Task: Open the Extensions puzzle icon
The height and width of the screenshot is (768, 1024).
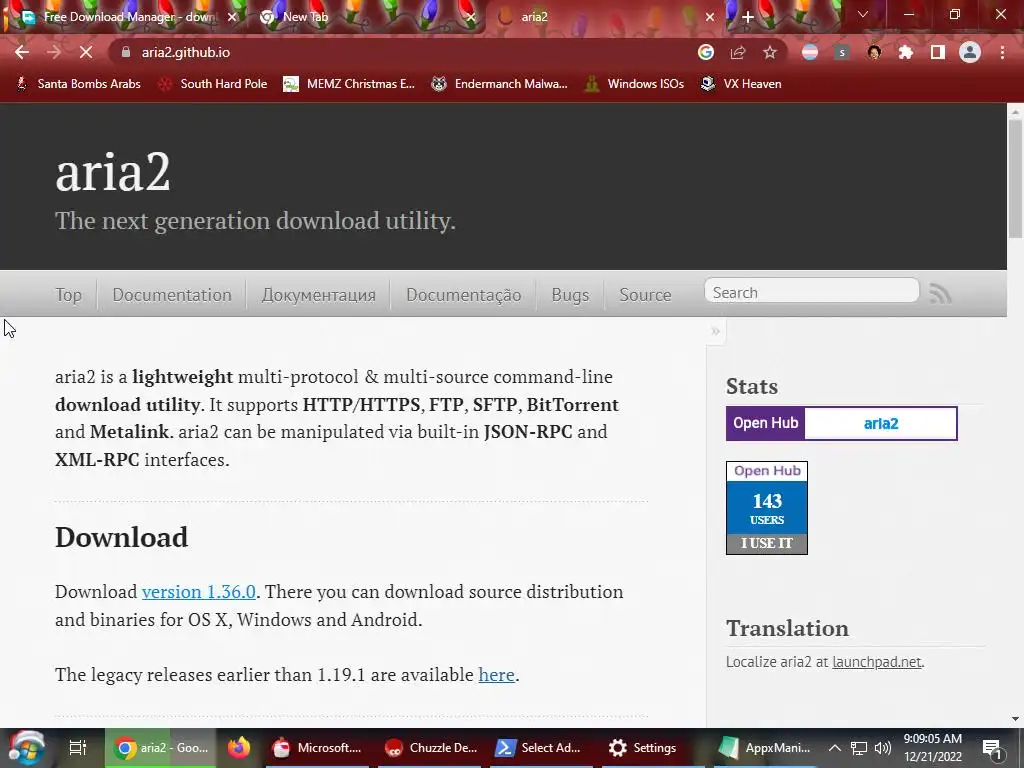Action: pyautogui.click(x=906, y=52)
